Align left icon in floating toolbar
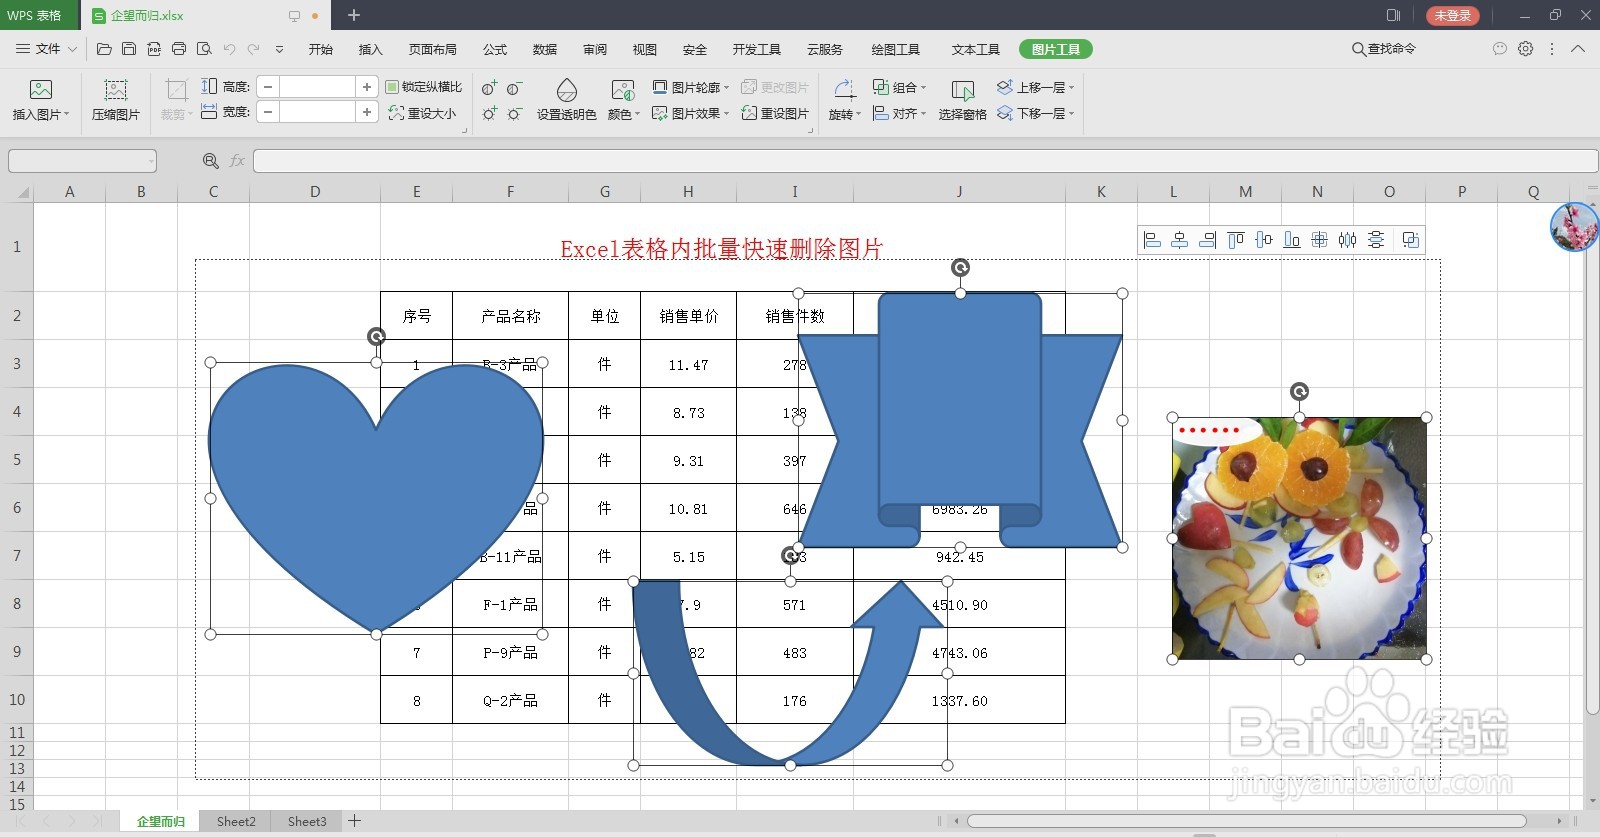1600x837 pixels. 1152,240
